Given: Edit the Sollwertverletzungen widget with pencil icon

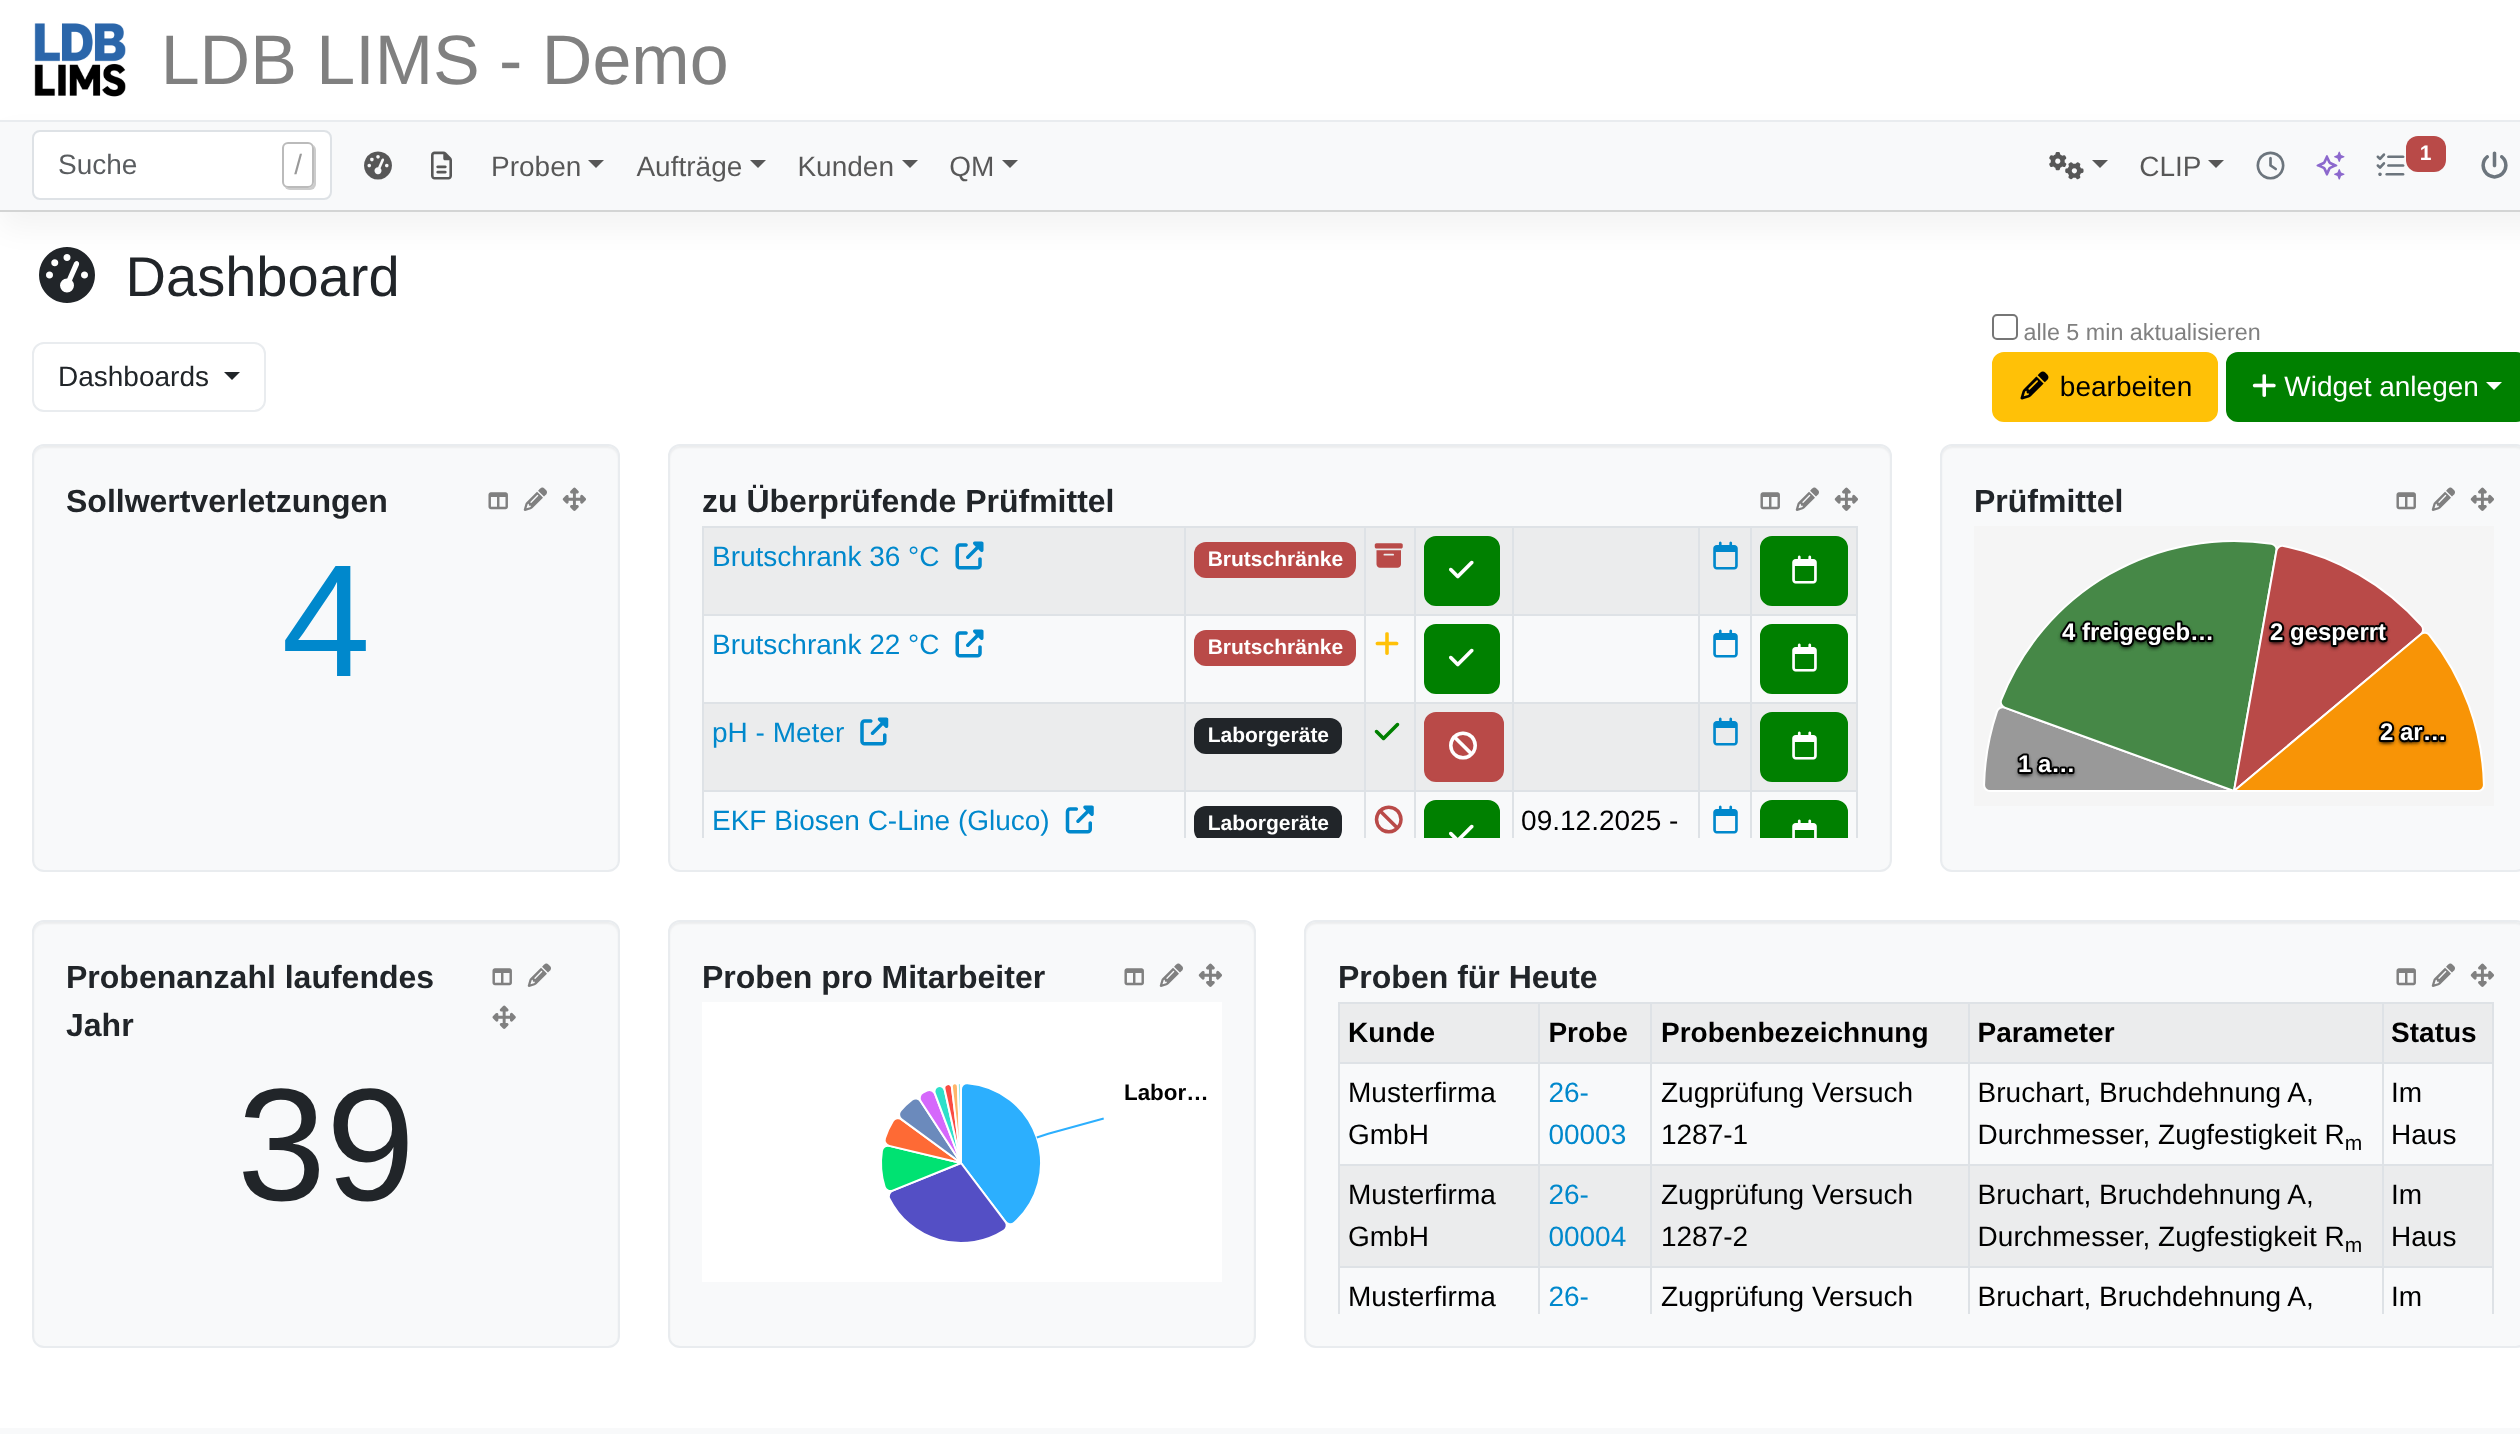Looking at the screenshot, I should (x=535, y=499).
